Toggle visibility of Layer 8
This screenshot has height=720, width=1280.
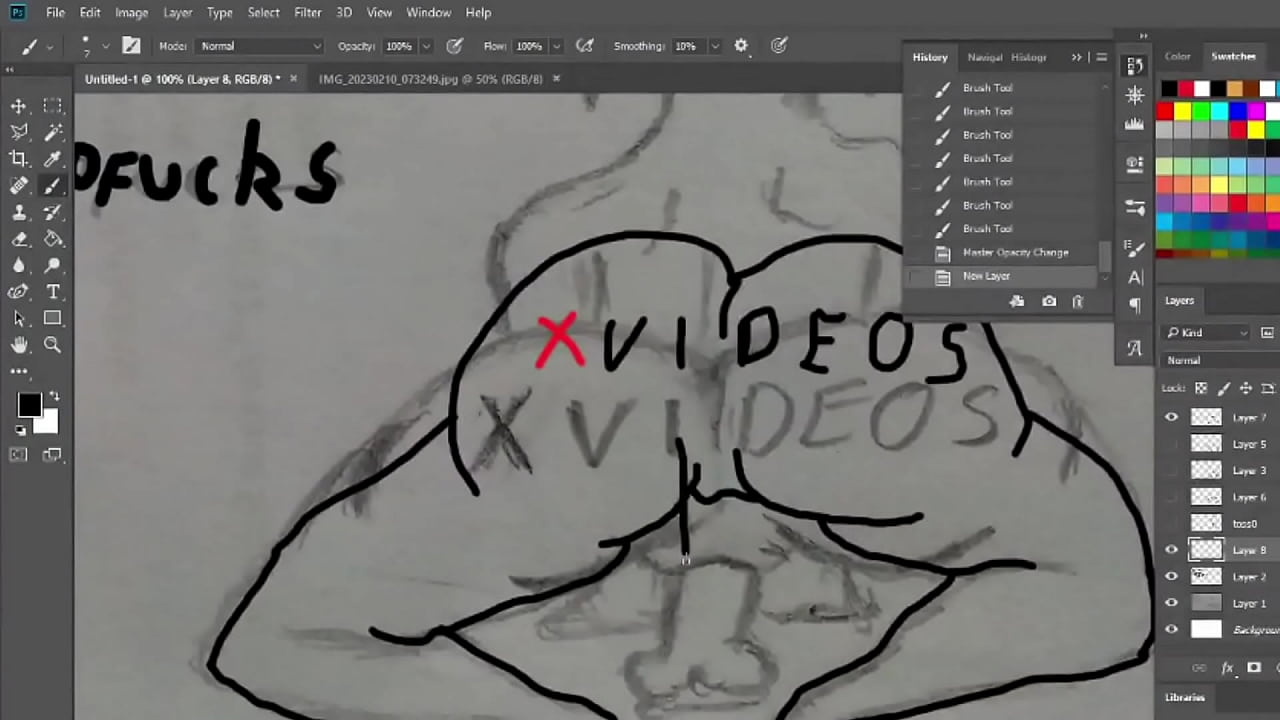click(x=1171, y=550)
